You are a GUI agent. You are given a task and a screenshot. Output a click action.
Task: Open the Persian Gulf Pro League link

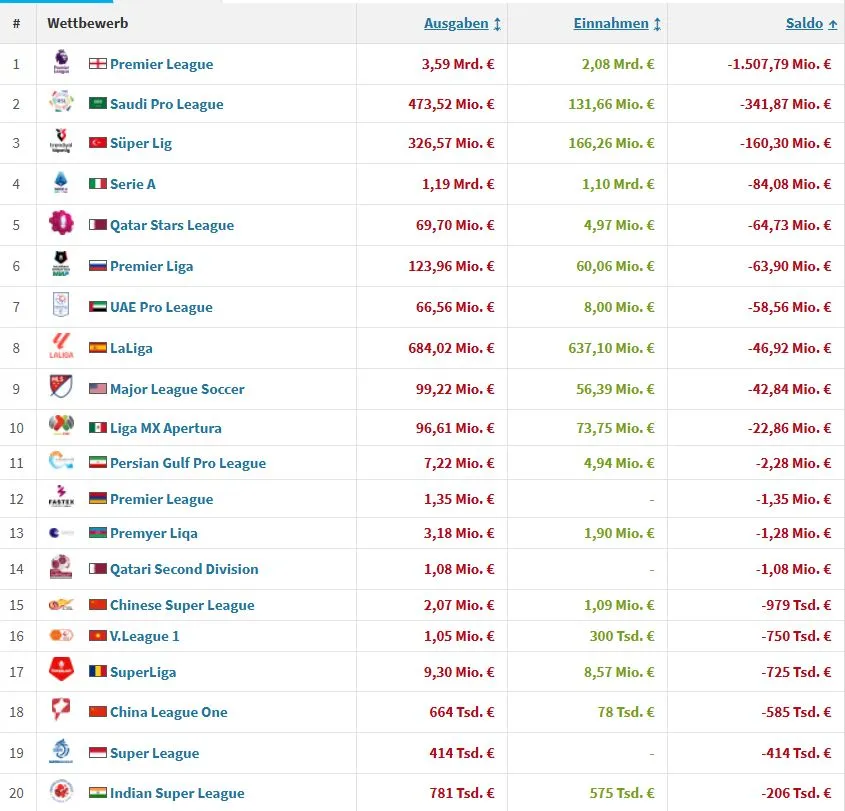tap(188, 463)
